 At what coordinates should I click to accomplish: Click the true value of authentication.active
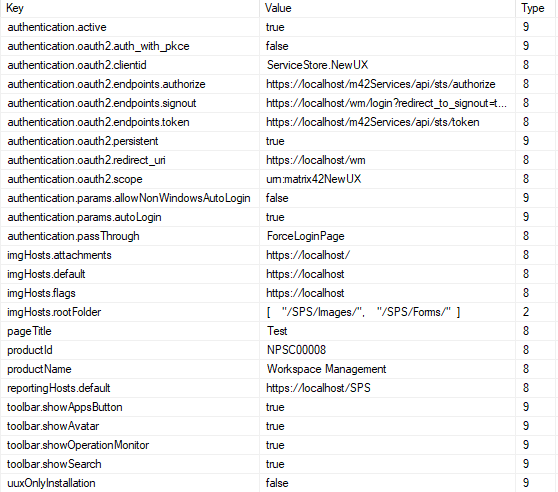[x=275, y=27]
